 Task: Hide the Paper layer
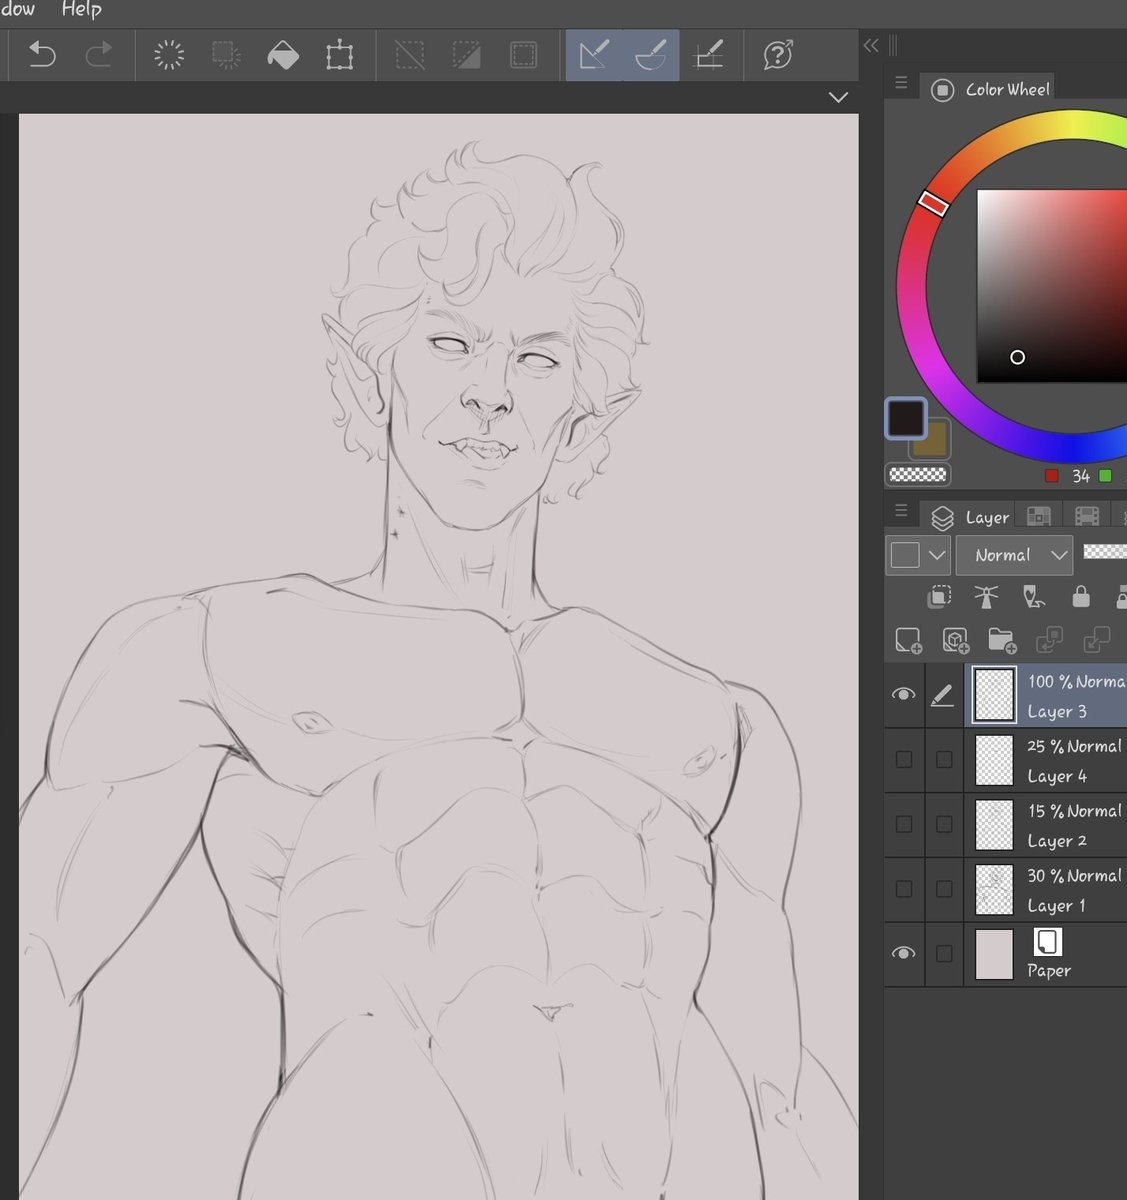click(x=903, y=953)
